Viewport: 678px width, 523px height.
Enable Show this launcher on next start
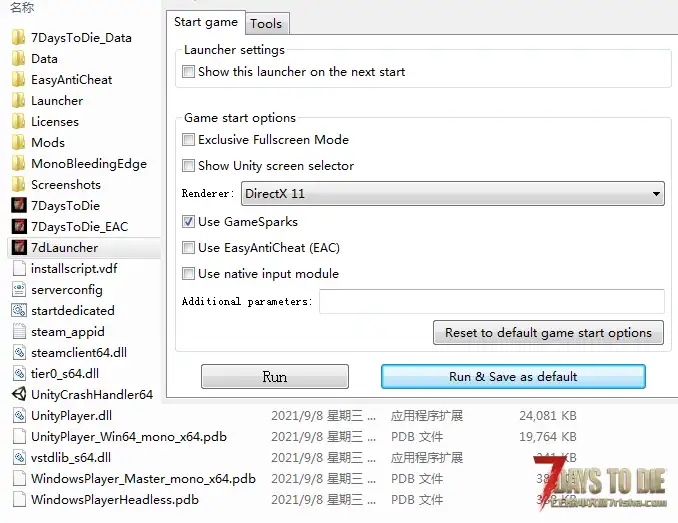coord(189,72)
